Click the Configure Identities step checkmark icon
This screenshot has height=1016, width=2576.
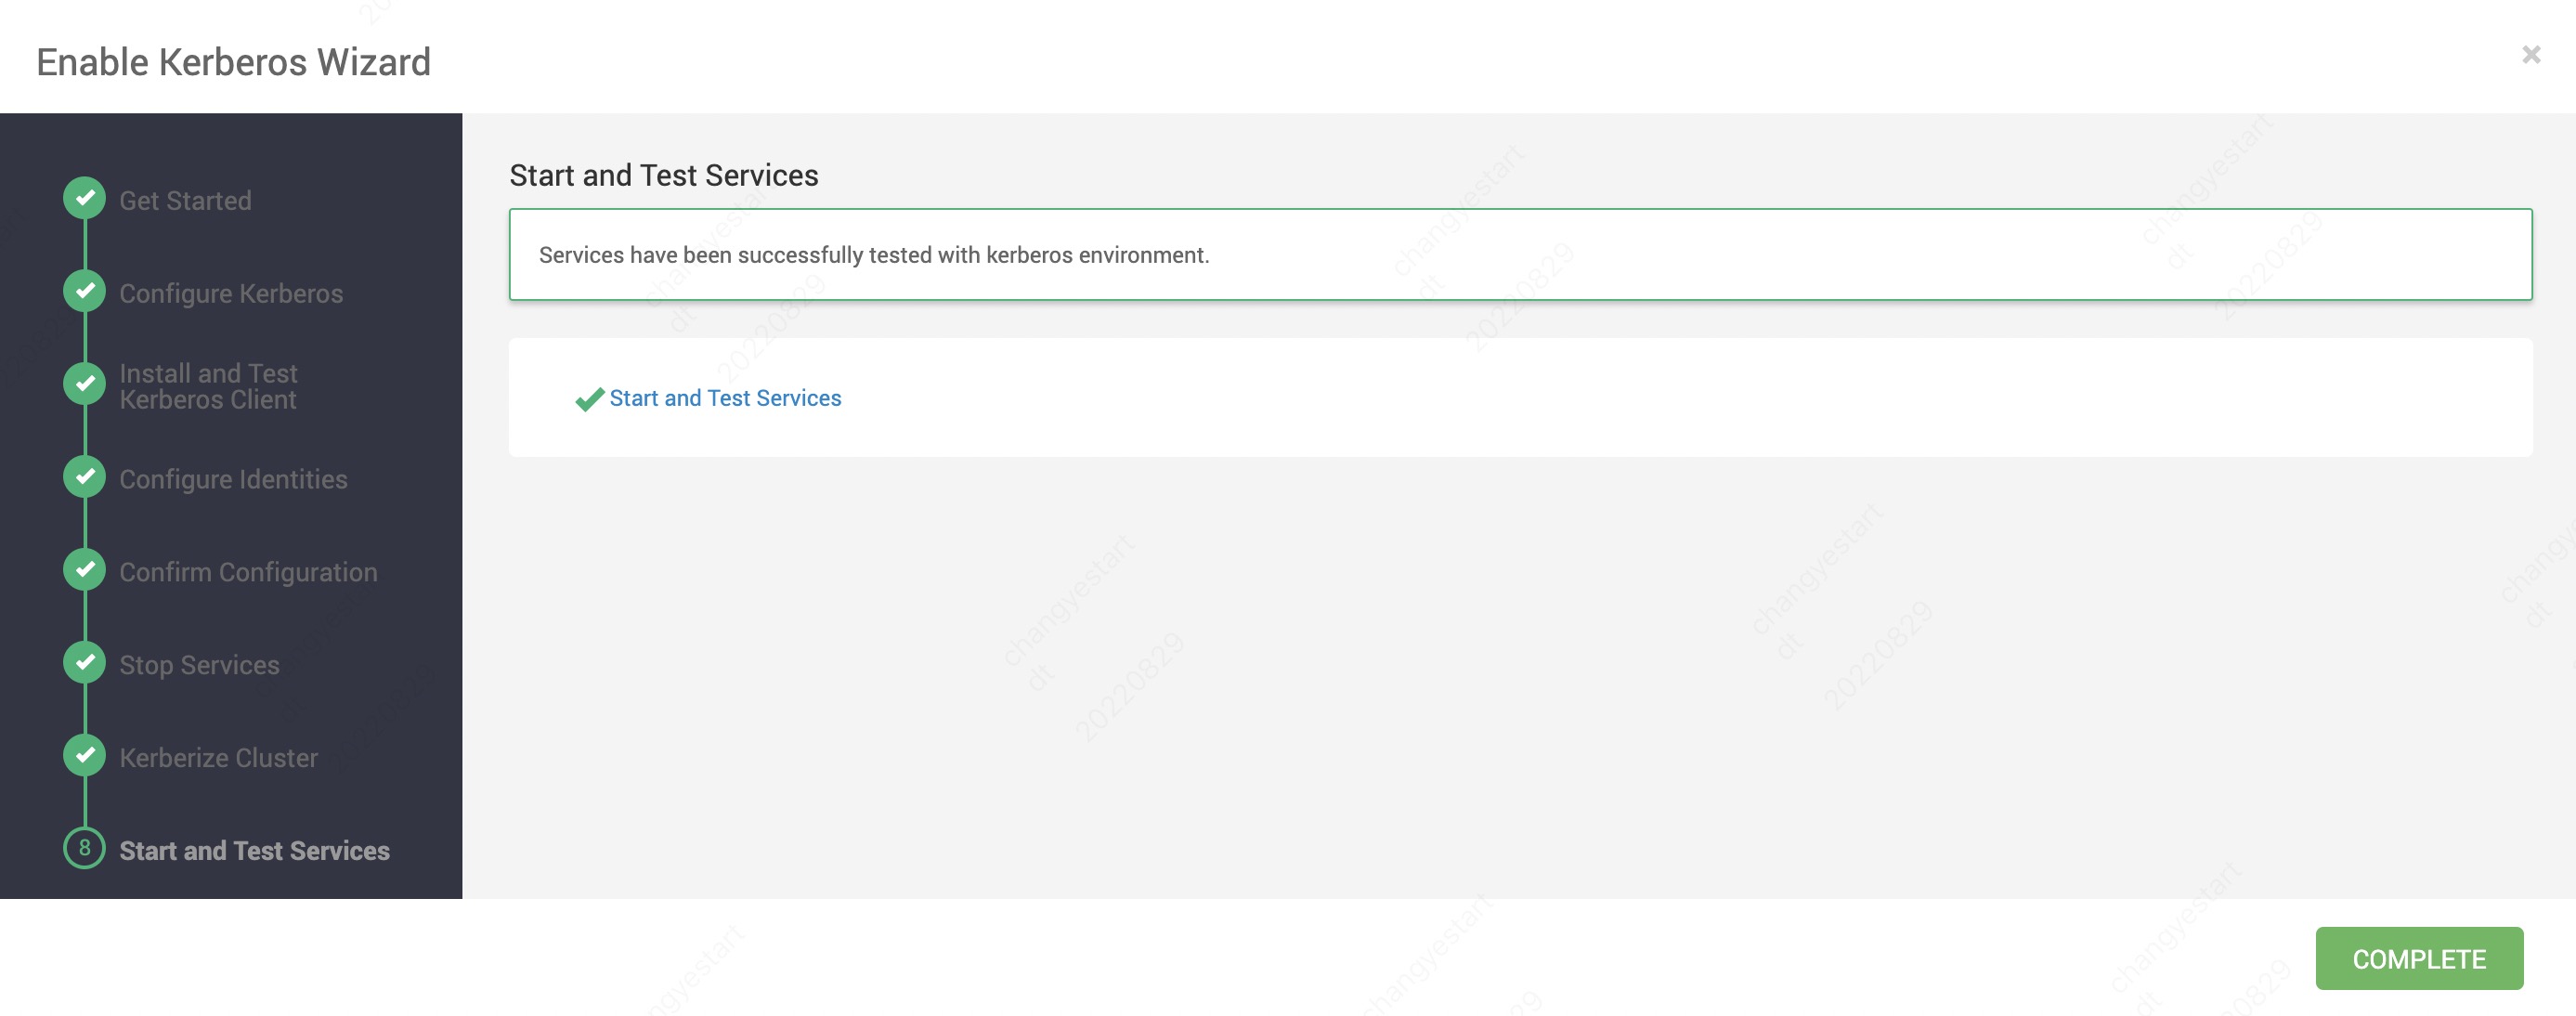pyautogui.click(x=85, y=477)
